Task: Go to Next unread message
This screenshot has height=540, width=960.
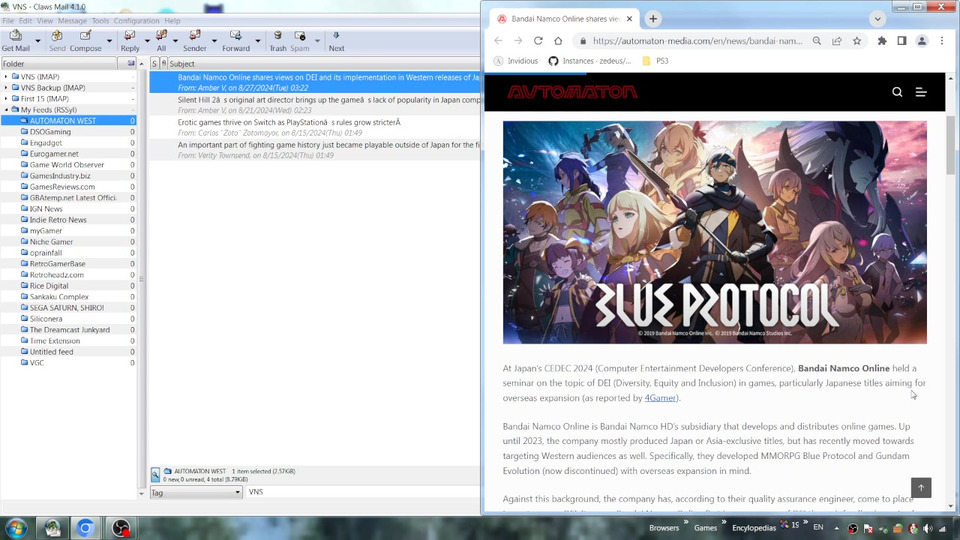Action: tap(336, 41)
